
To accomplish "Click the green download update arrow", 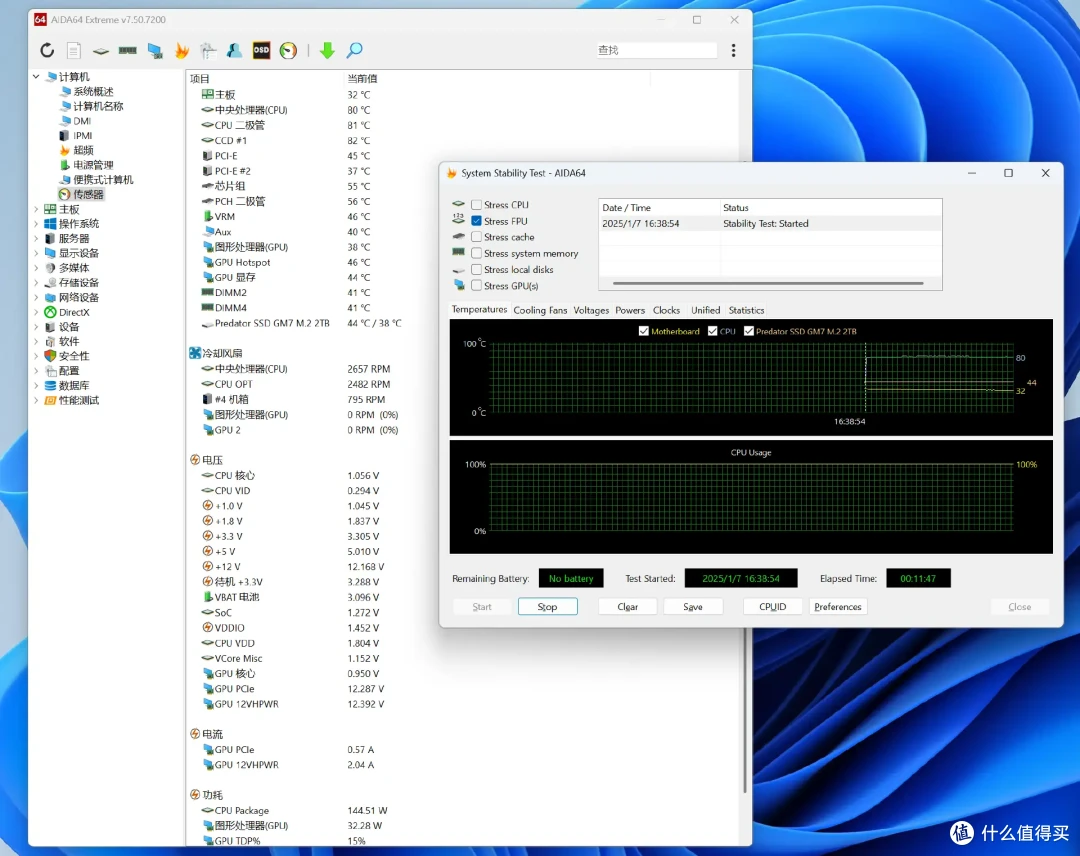I will tap(327, 50).
